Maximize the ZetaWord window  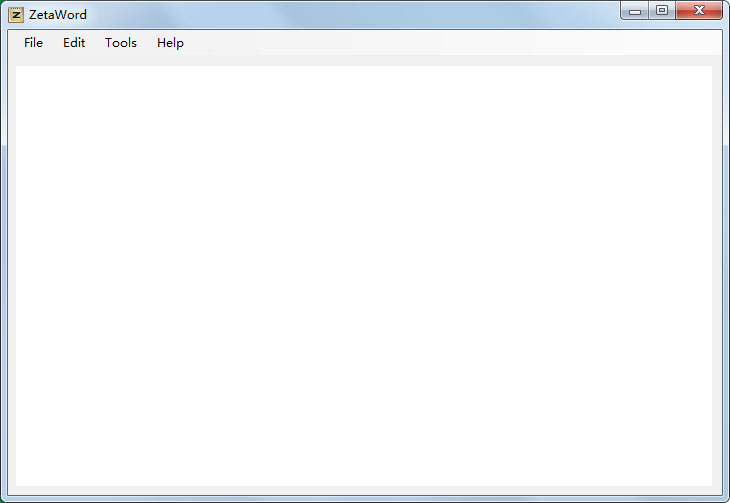tap(662, 11)
